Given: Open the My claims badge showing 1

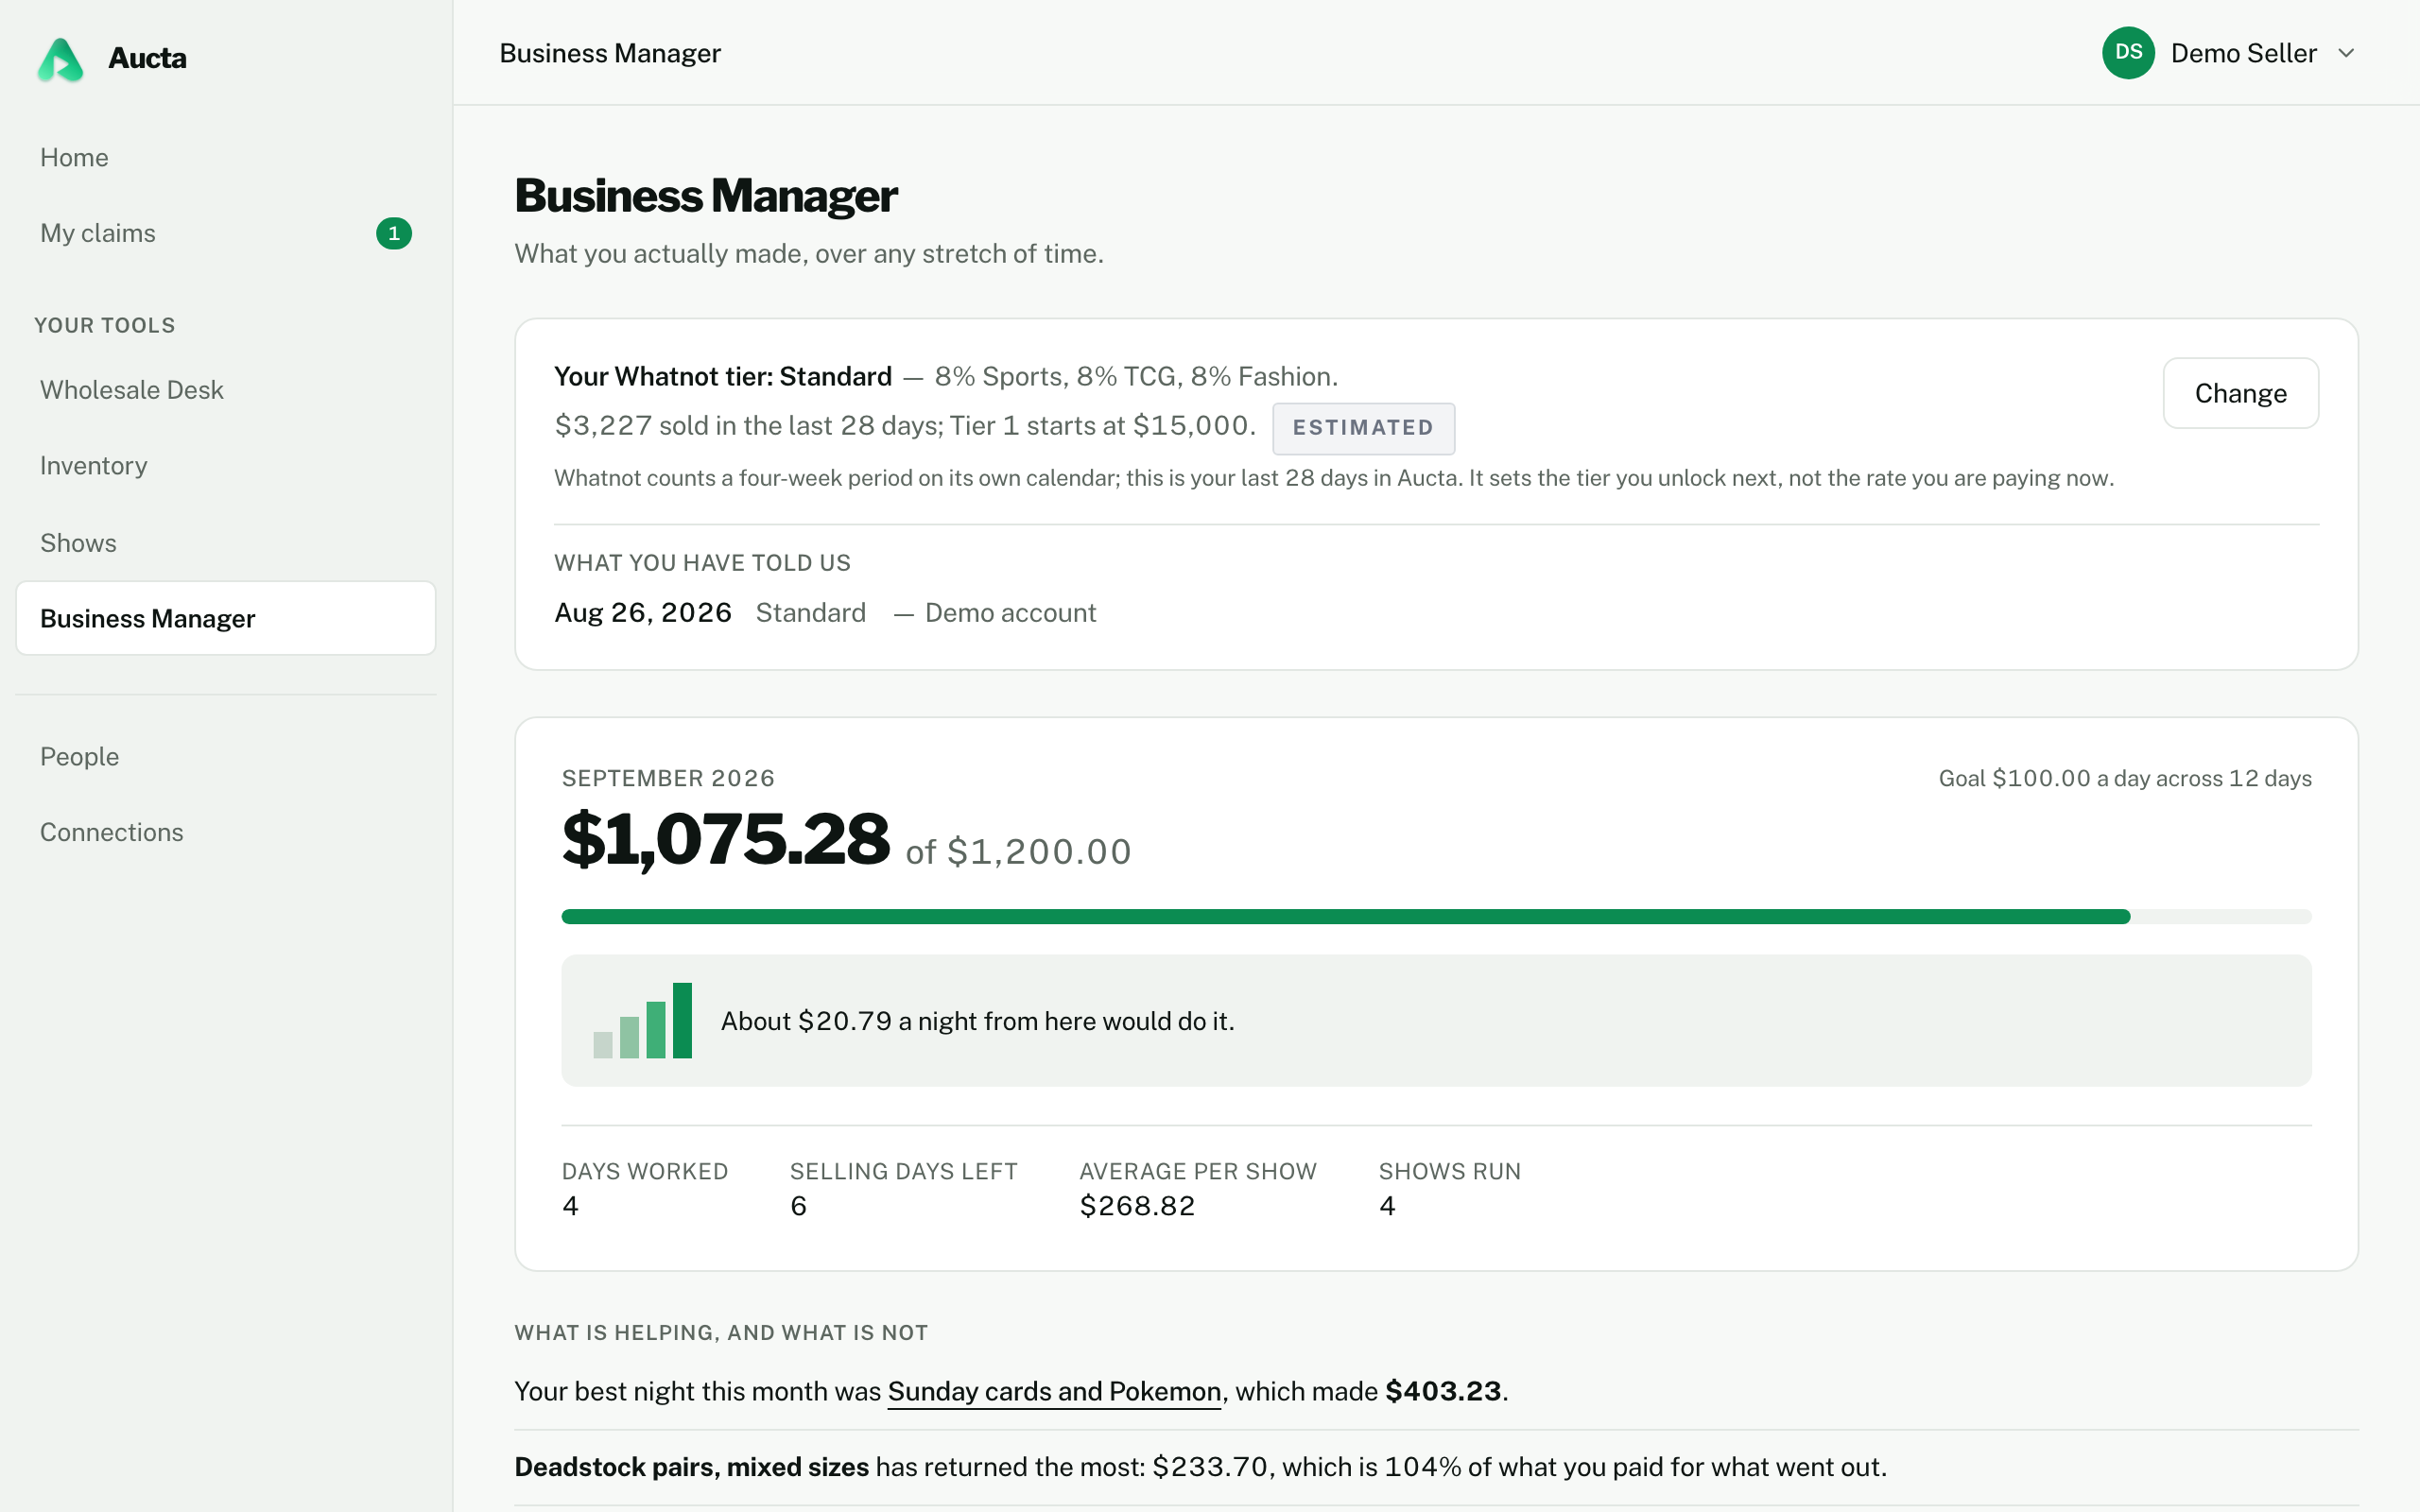Looking at the screenshot, I should (393, 233).
